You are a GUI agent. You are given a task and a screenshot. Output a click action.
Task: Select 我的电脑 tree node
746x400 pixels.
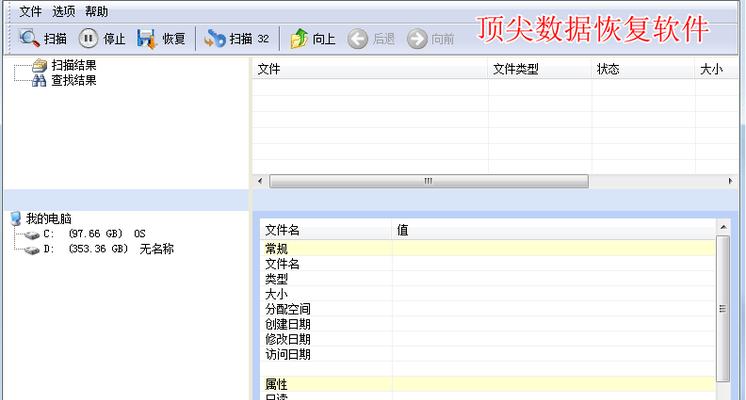point(49,219)
